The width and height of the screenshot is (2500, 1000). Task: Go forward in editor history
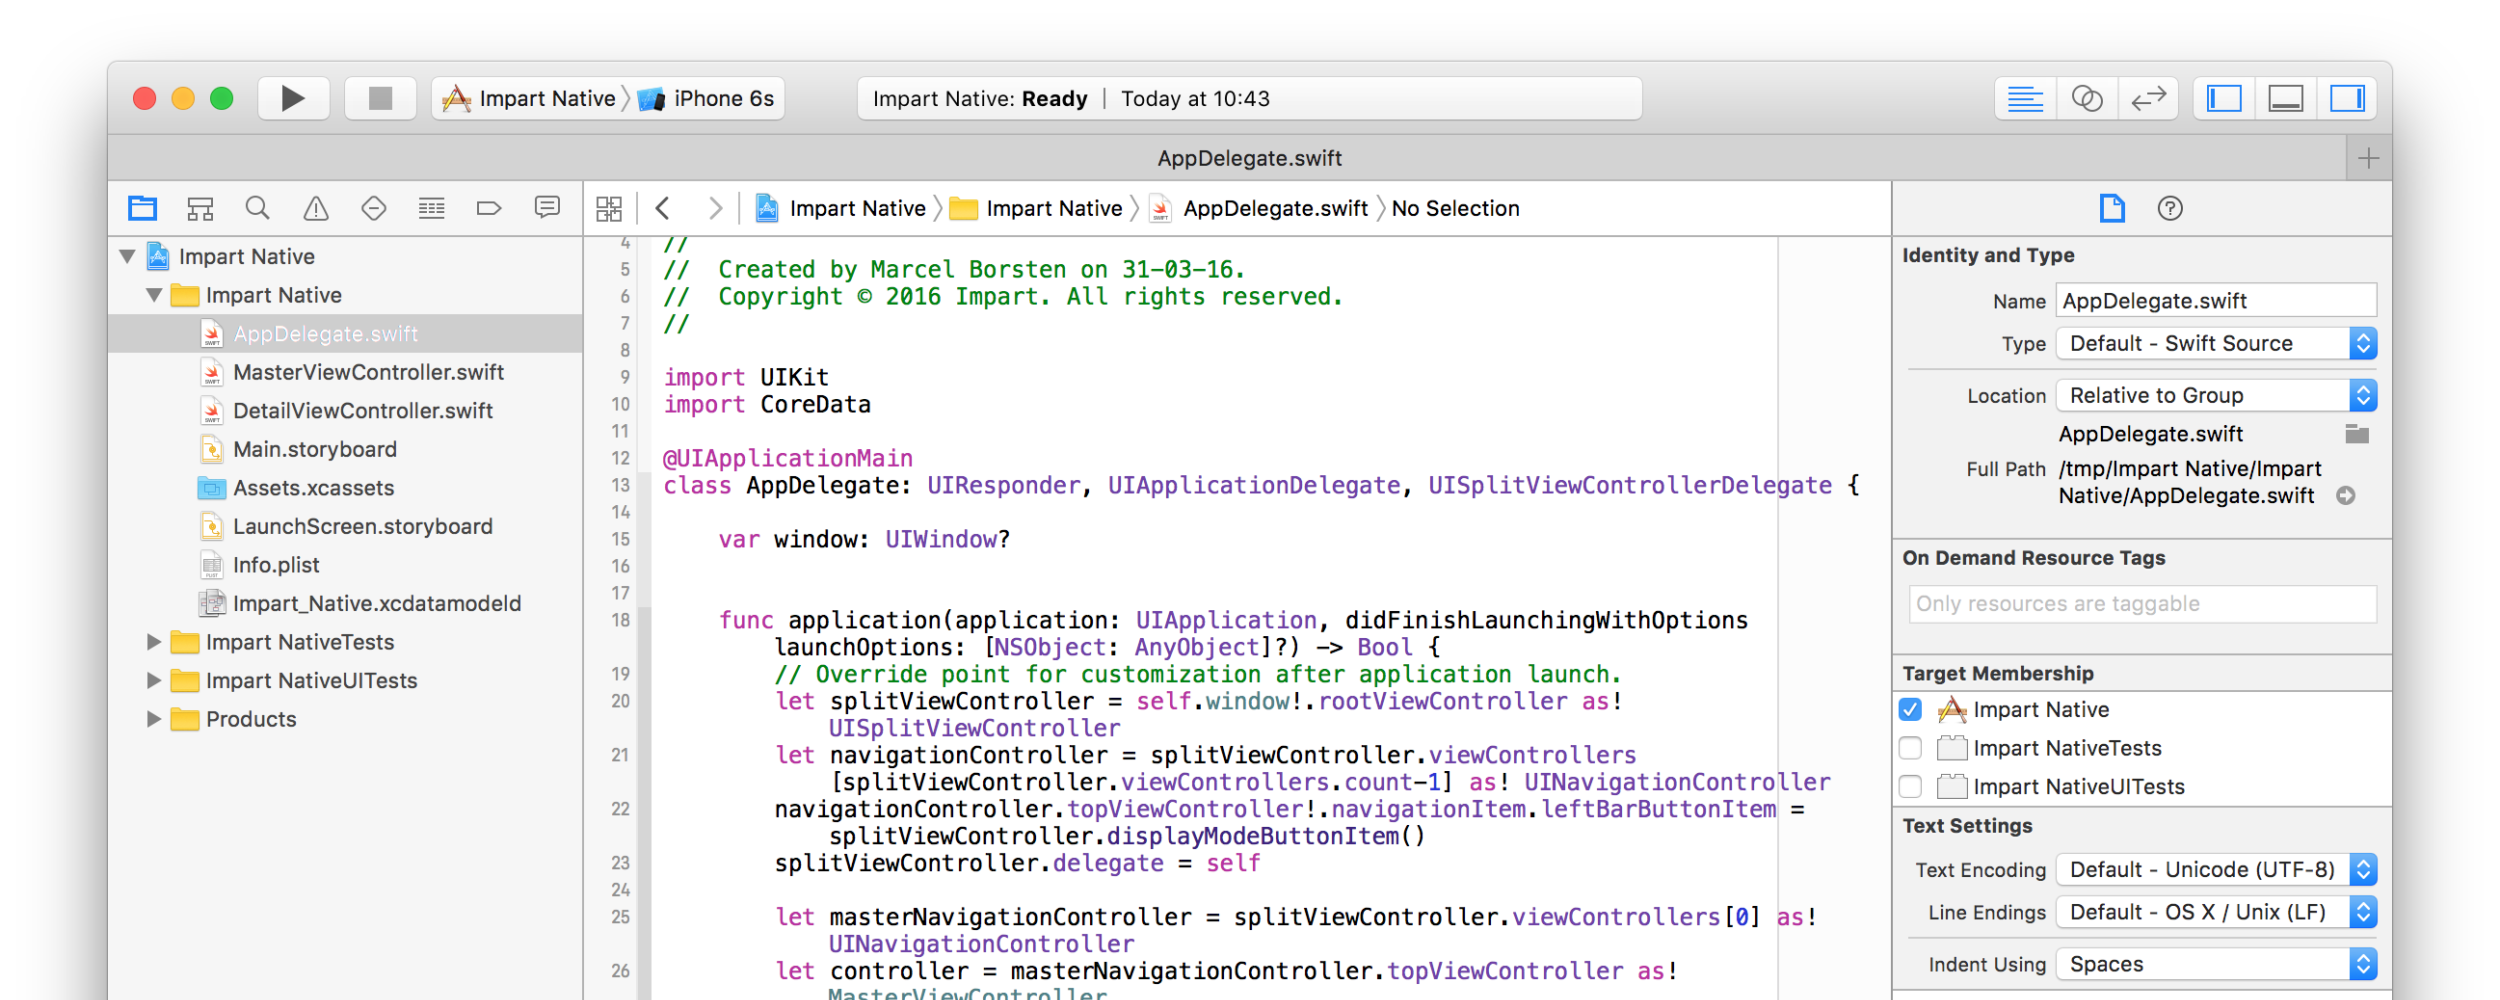pos(714,208)
